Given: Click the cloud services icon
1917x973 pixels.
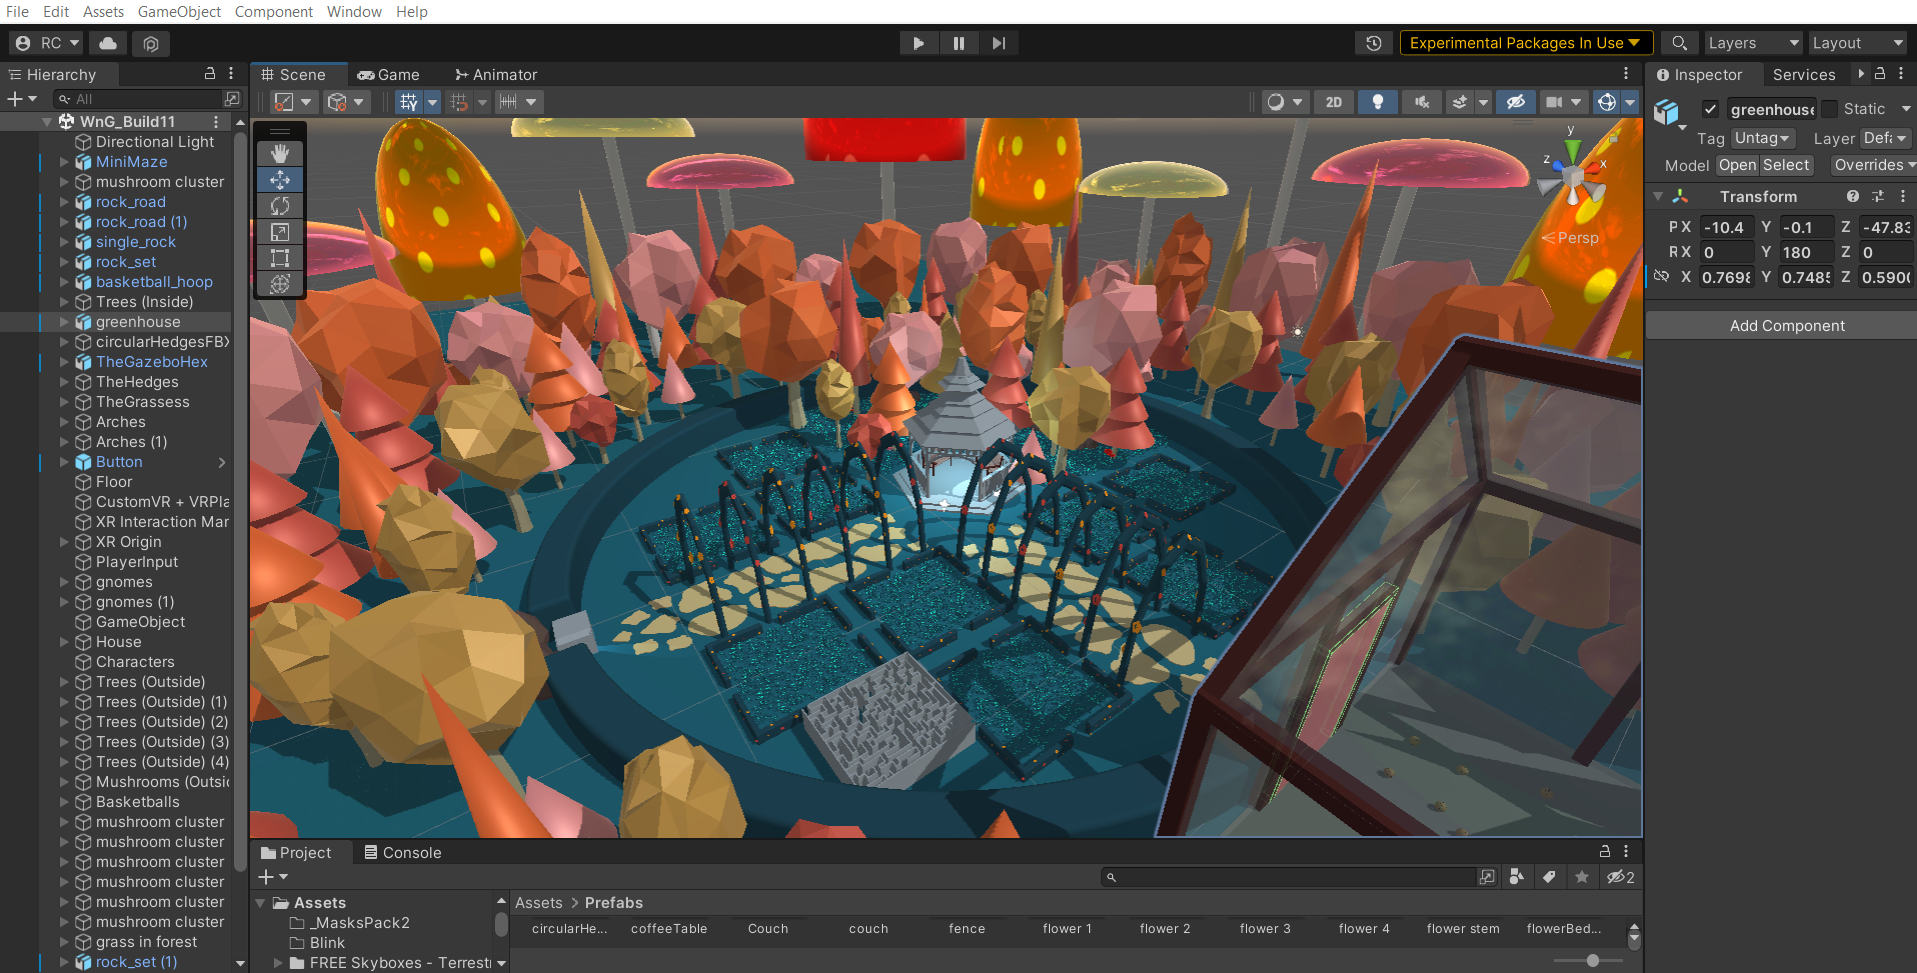Looking at the screenshot, I should pos(108,43).
